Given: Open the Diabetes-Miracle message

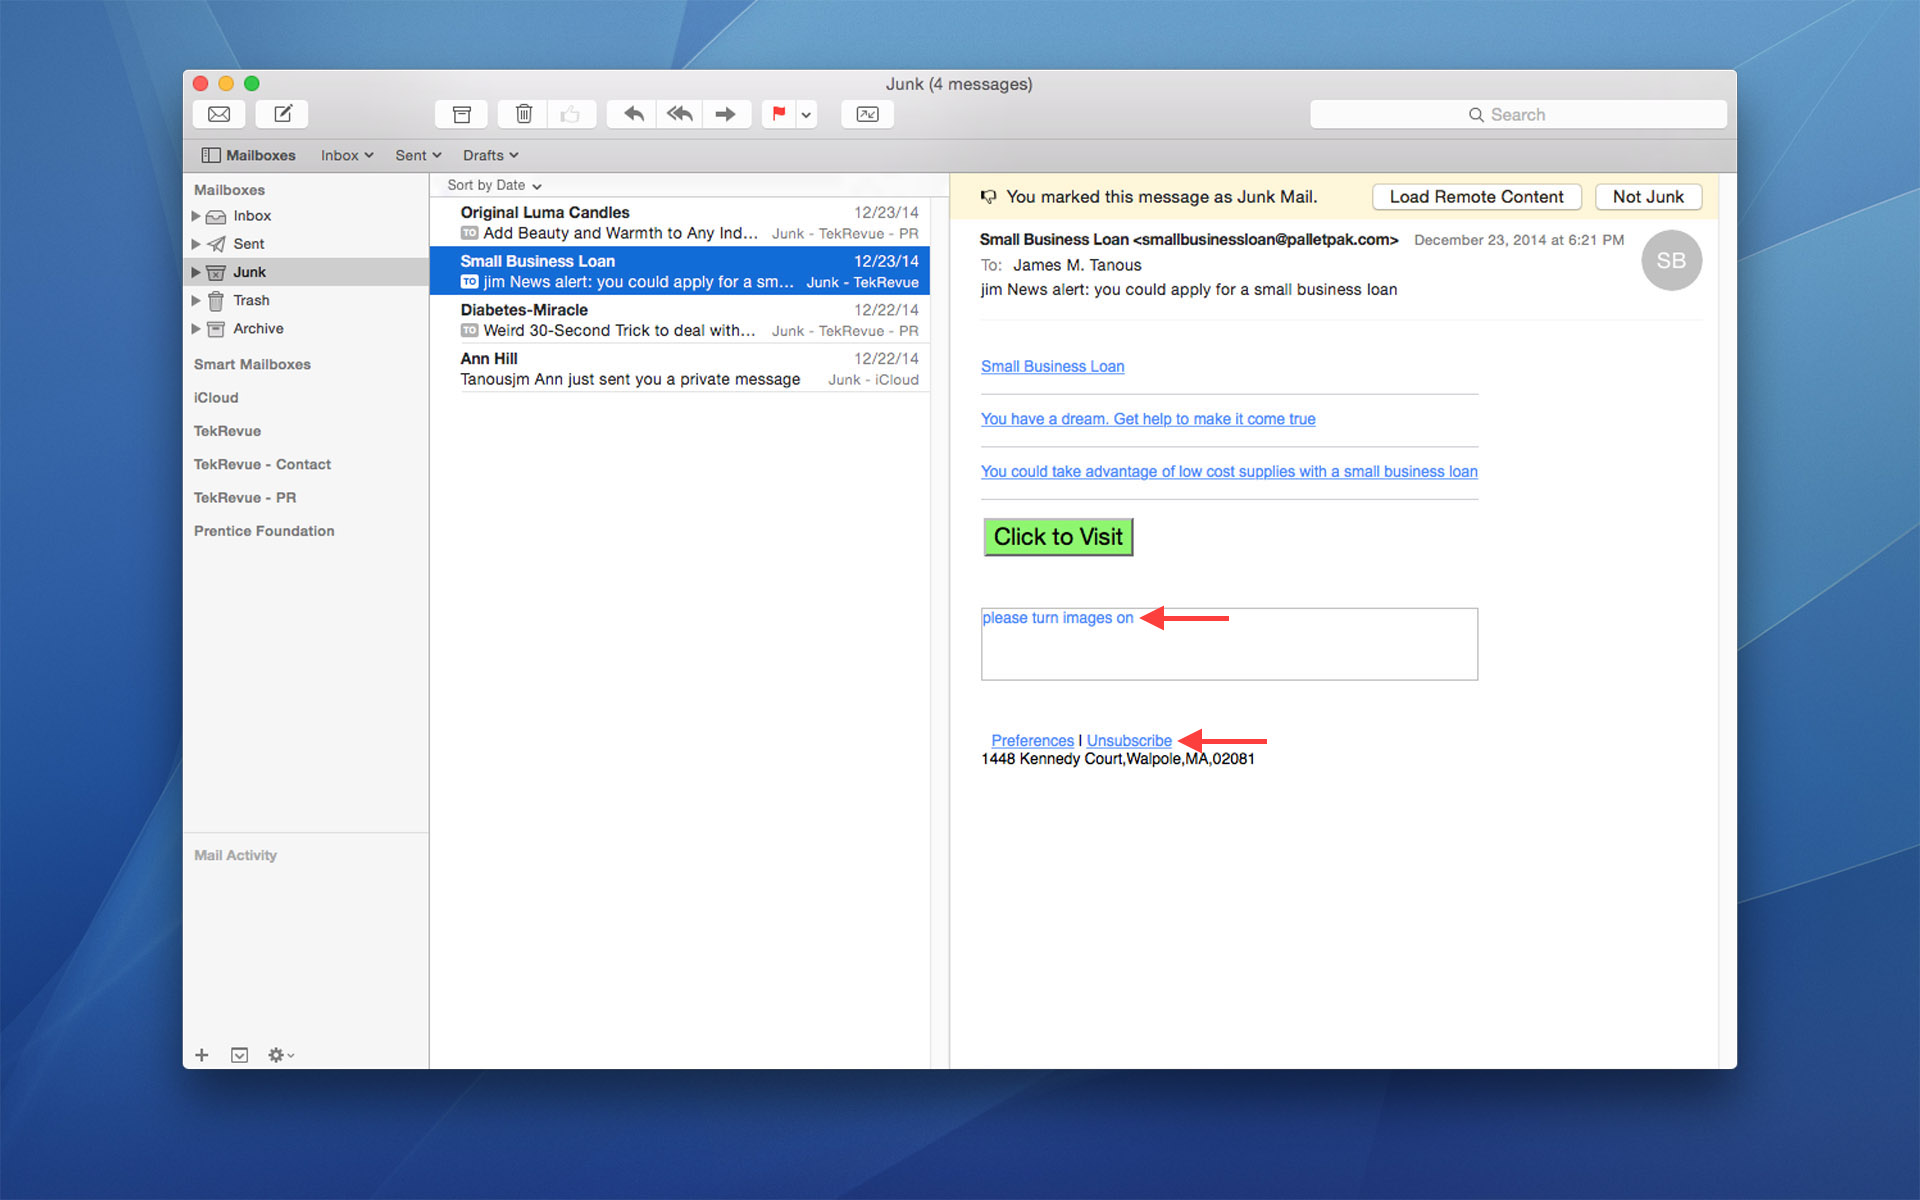Looking at the screenshot, I should pos(680,320).
